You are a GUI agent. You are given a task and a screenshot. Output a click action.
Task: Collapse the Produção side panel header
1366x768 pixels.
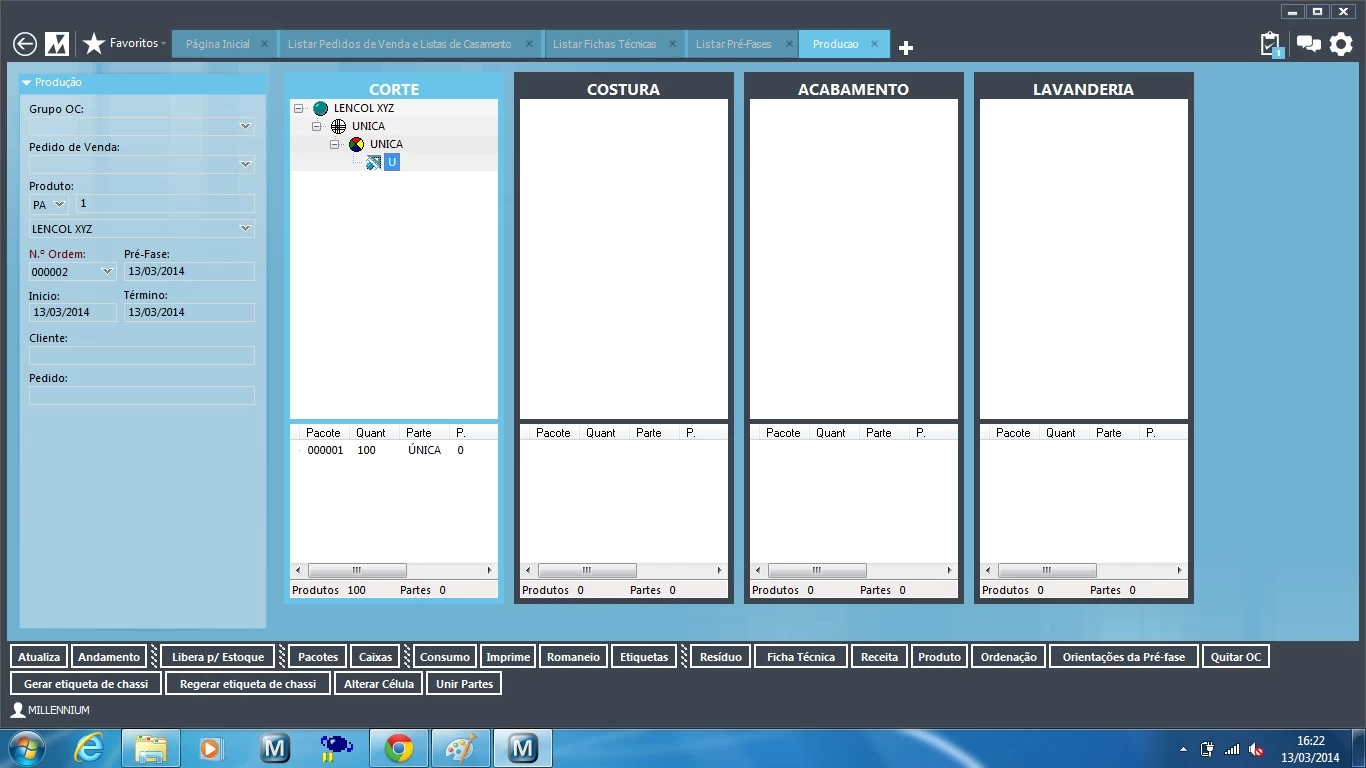coord(27,83)
